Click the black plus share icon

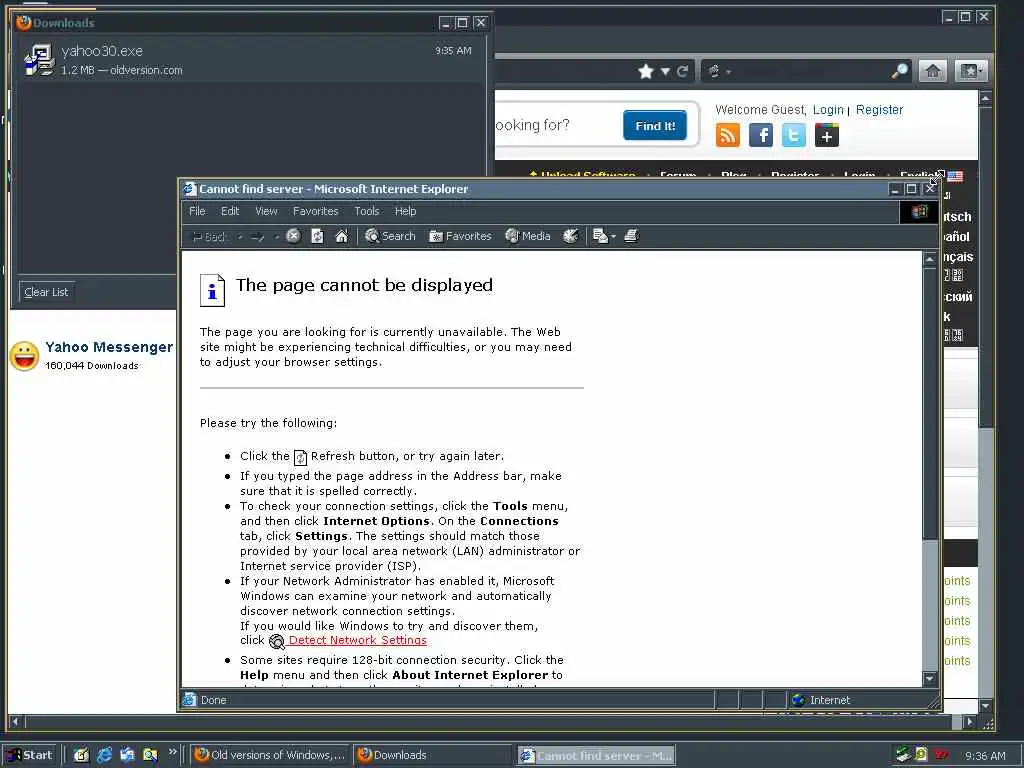827,135
